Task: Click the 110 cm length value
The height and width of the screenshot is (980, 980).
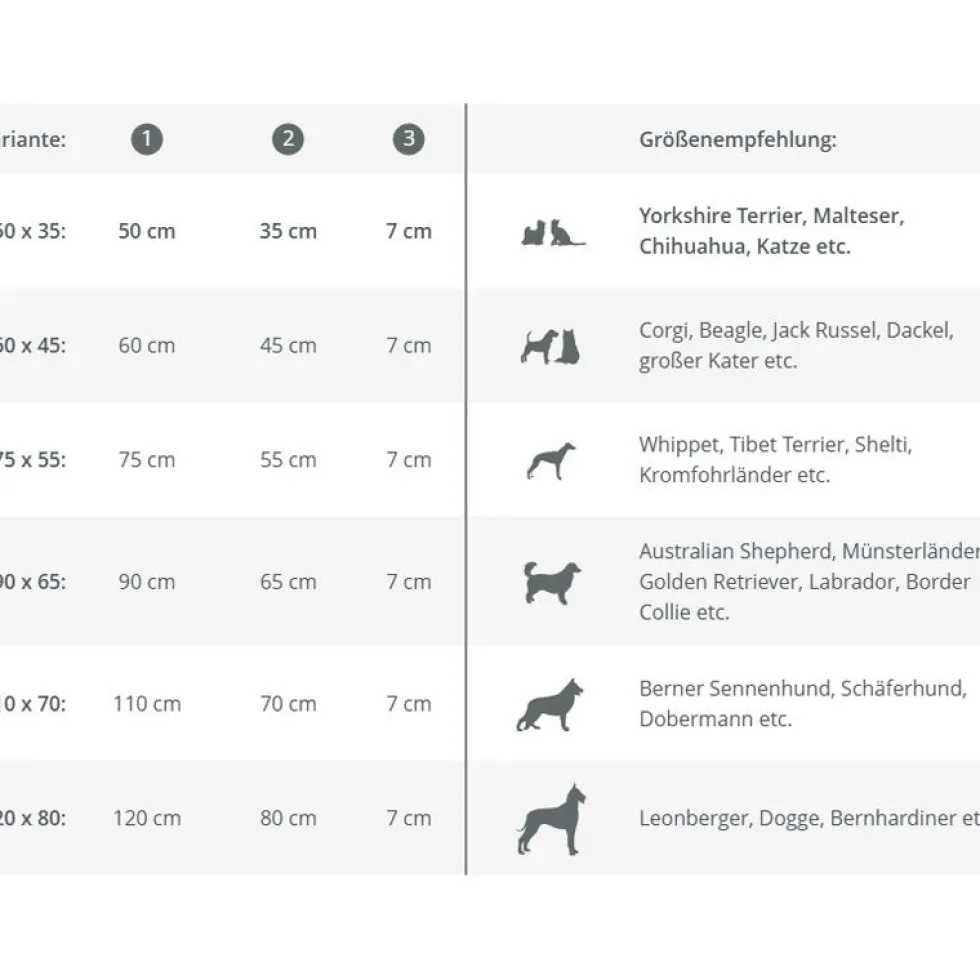Action: (147, 704)
